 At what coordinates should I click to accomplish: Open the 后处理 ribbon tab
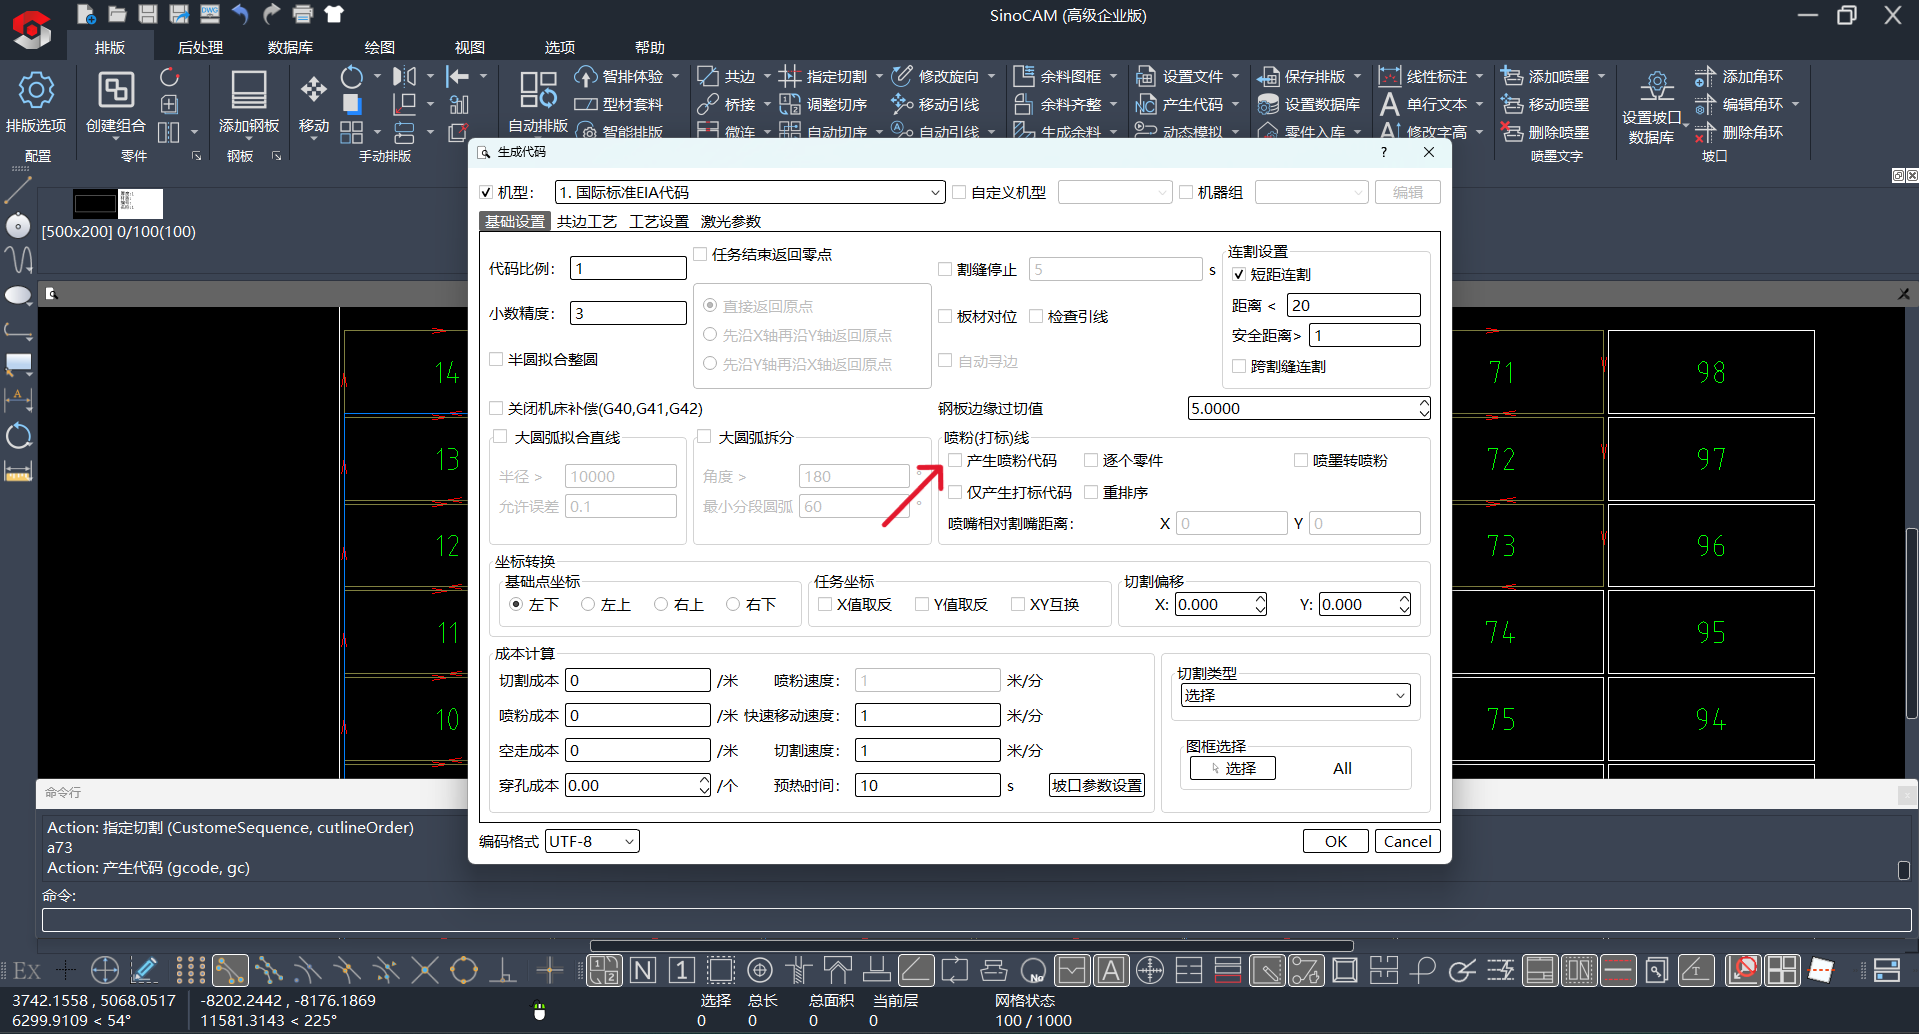[x=200, y=47]
